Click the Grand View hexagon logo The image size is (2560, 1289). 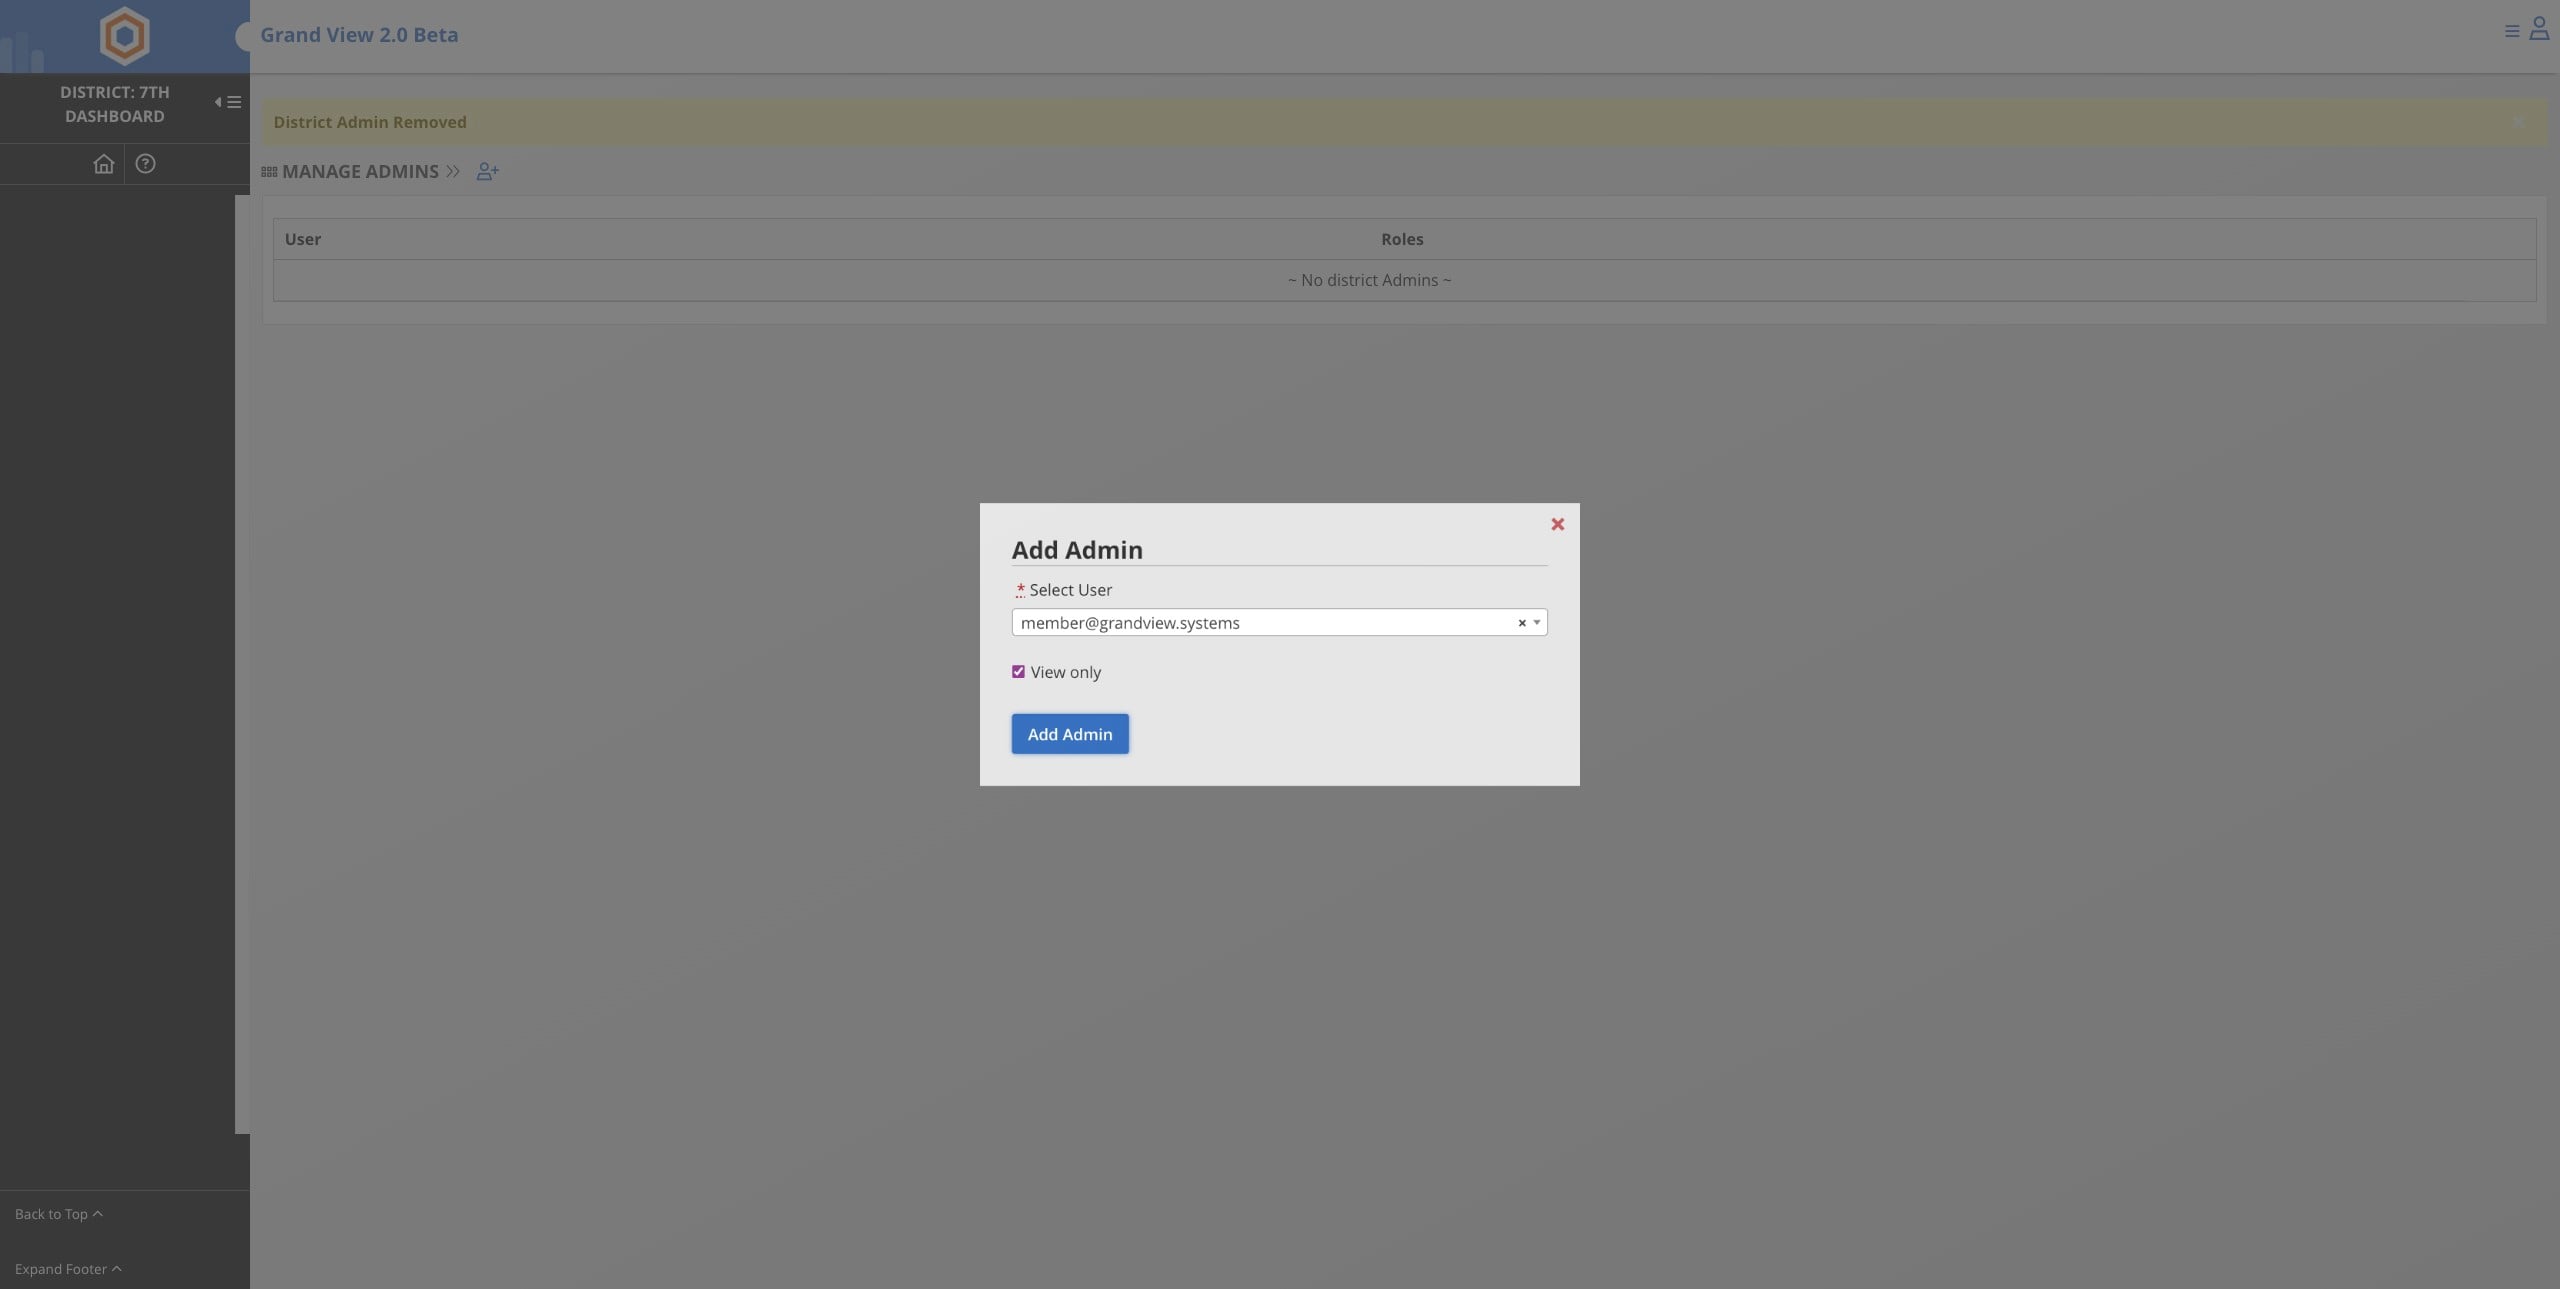(125, 36)
